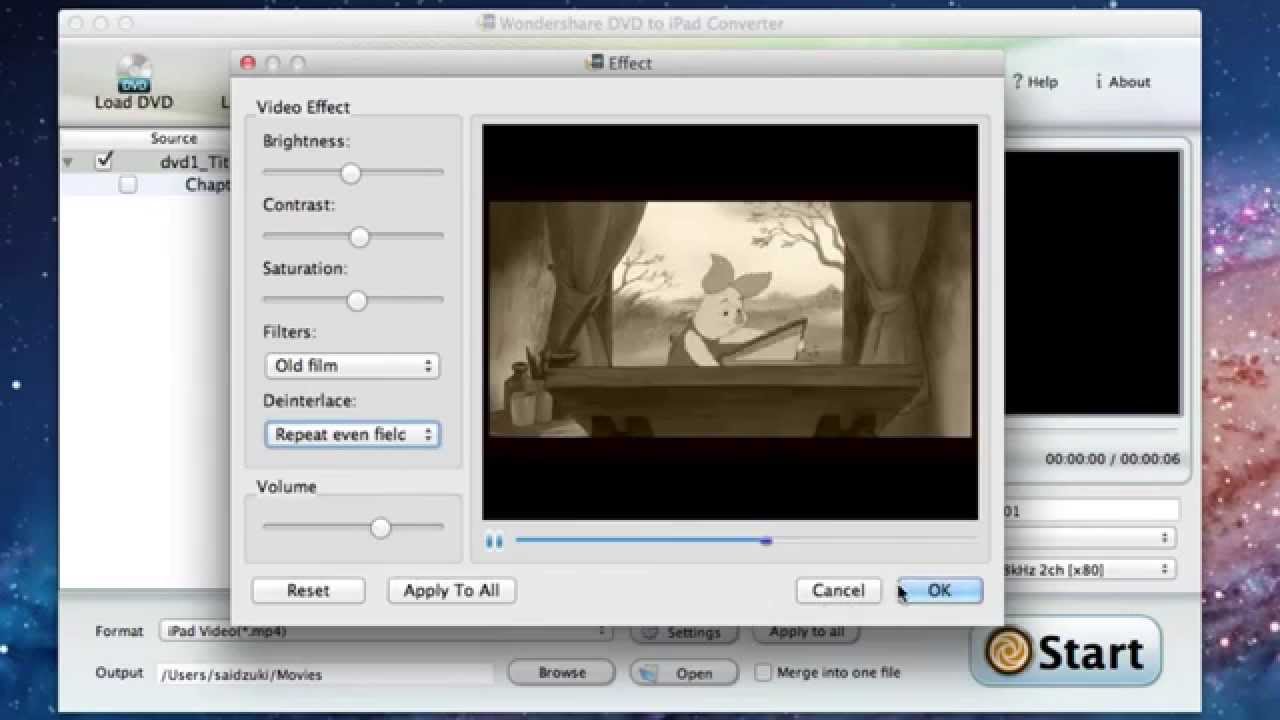The image size is (1280, 720).
Task: Click the Contrast slider handle
Action: (x=359, y=237)
